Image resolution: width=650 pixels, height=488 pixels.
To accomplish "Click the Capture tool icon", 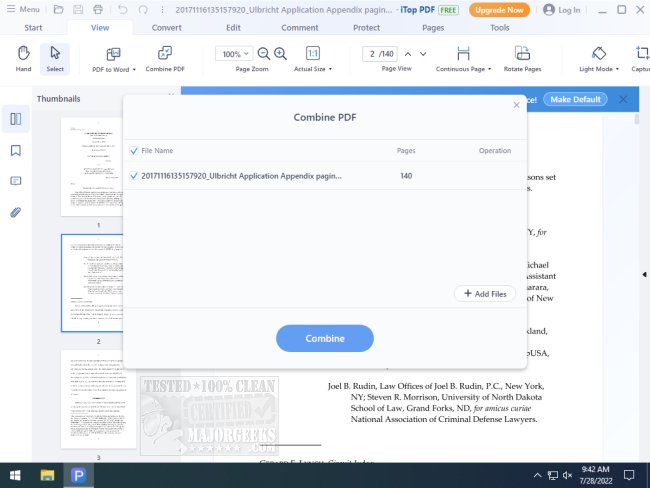I will pyautogui.click(x=642, y=53).
